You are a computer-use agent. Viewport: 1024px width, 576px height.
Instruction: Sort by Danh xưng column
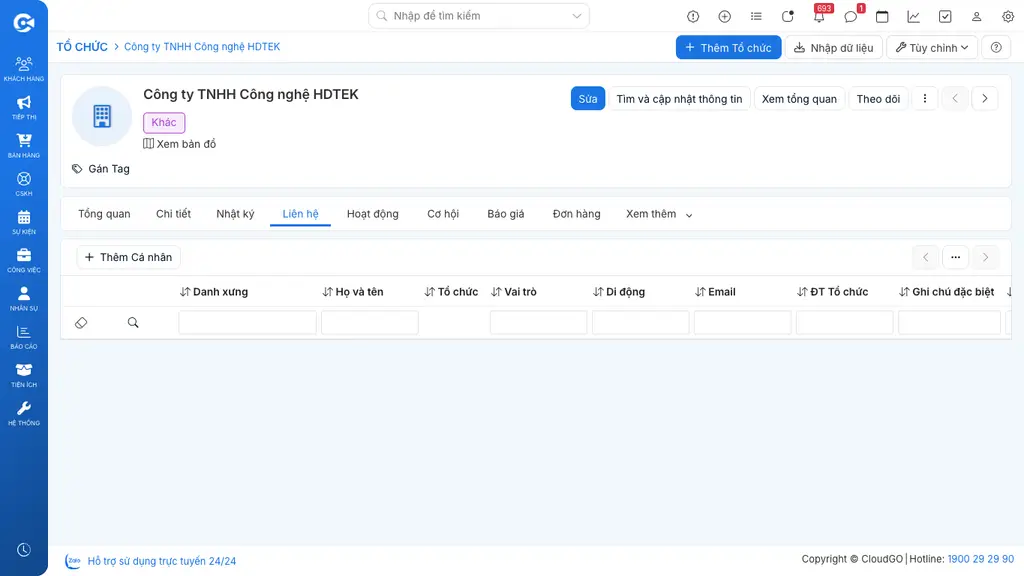214,292
